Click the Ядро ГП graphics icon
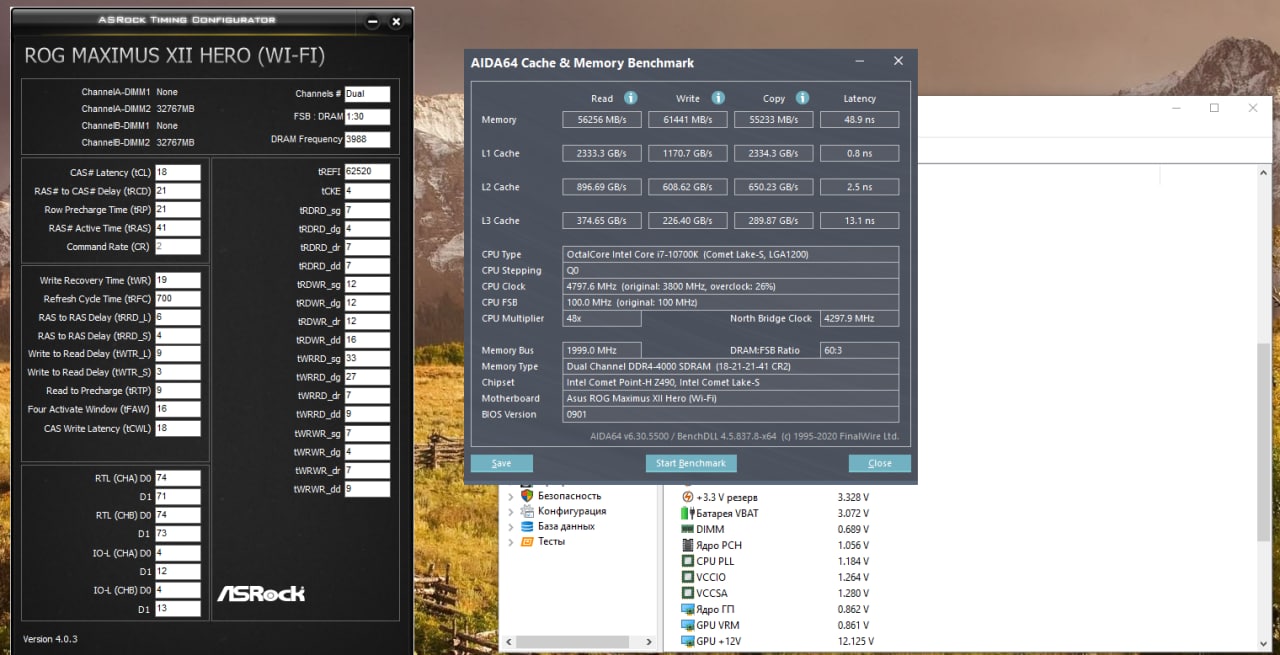1280x655 pixels. pyautogui.click(x=688, y=609)
